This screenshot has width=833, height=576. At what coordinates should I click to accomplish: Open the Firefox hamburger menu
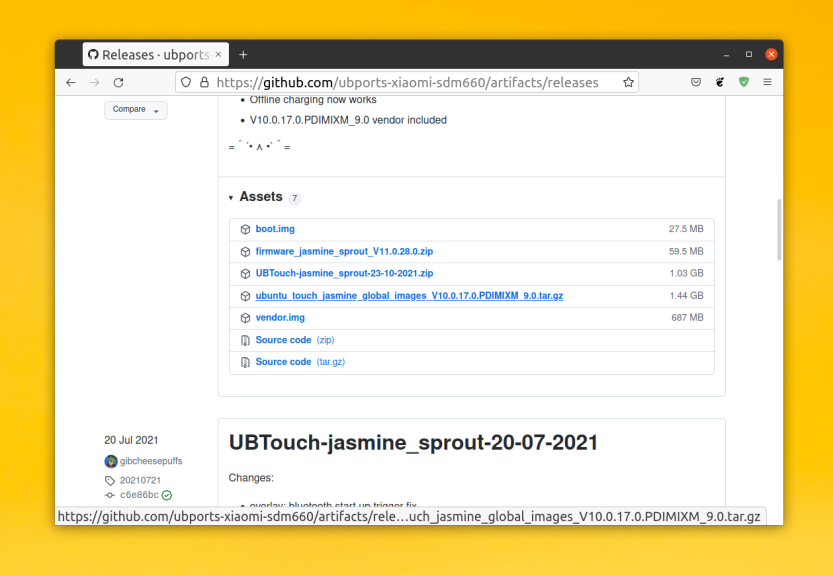click(768, 82)
